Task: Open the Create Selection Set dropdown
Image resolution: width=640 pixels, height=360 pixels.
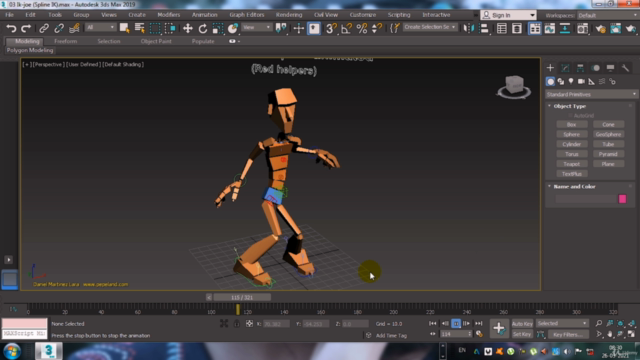Action: point(430,27)
